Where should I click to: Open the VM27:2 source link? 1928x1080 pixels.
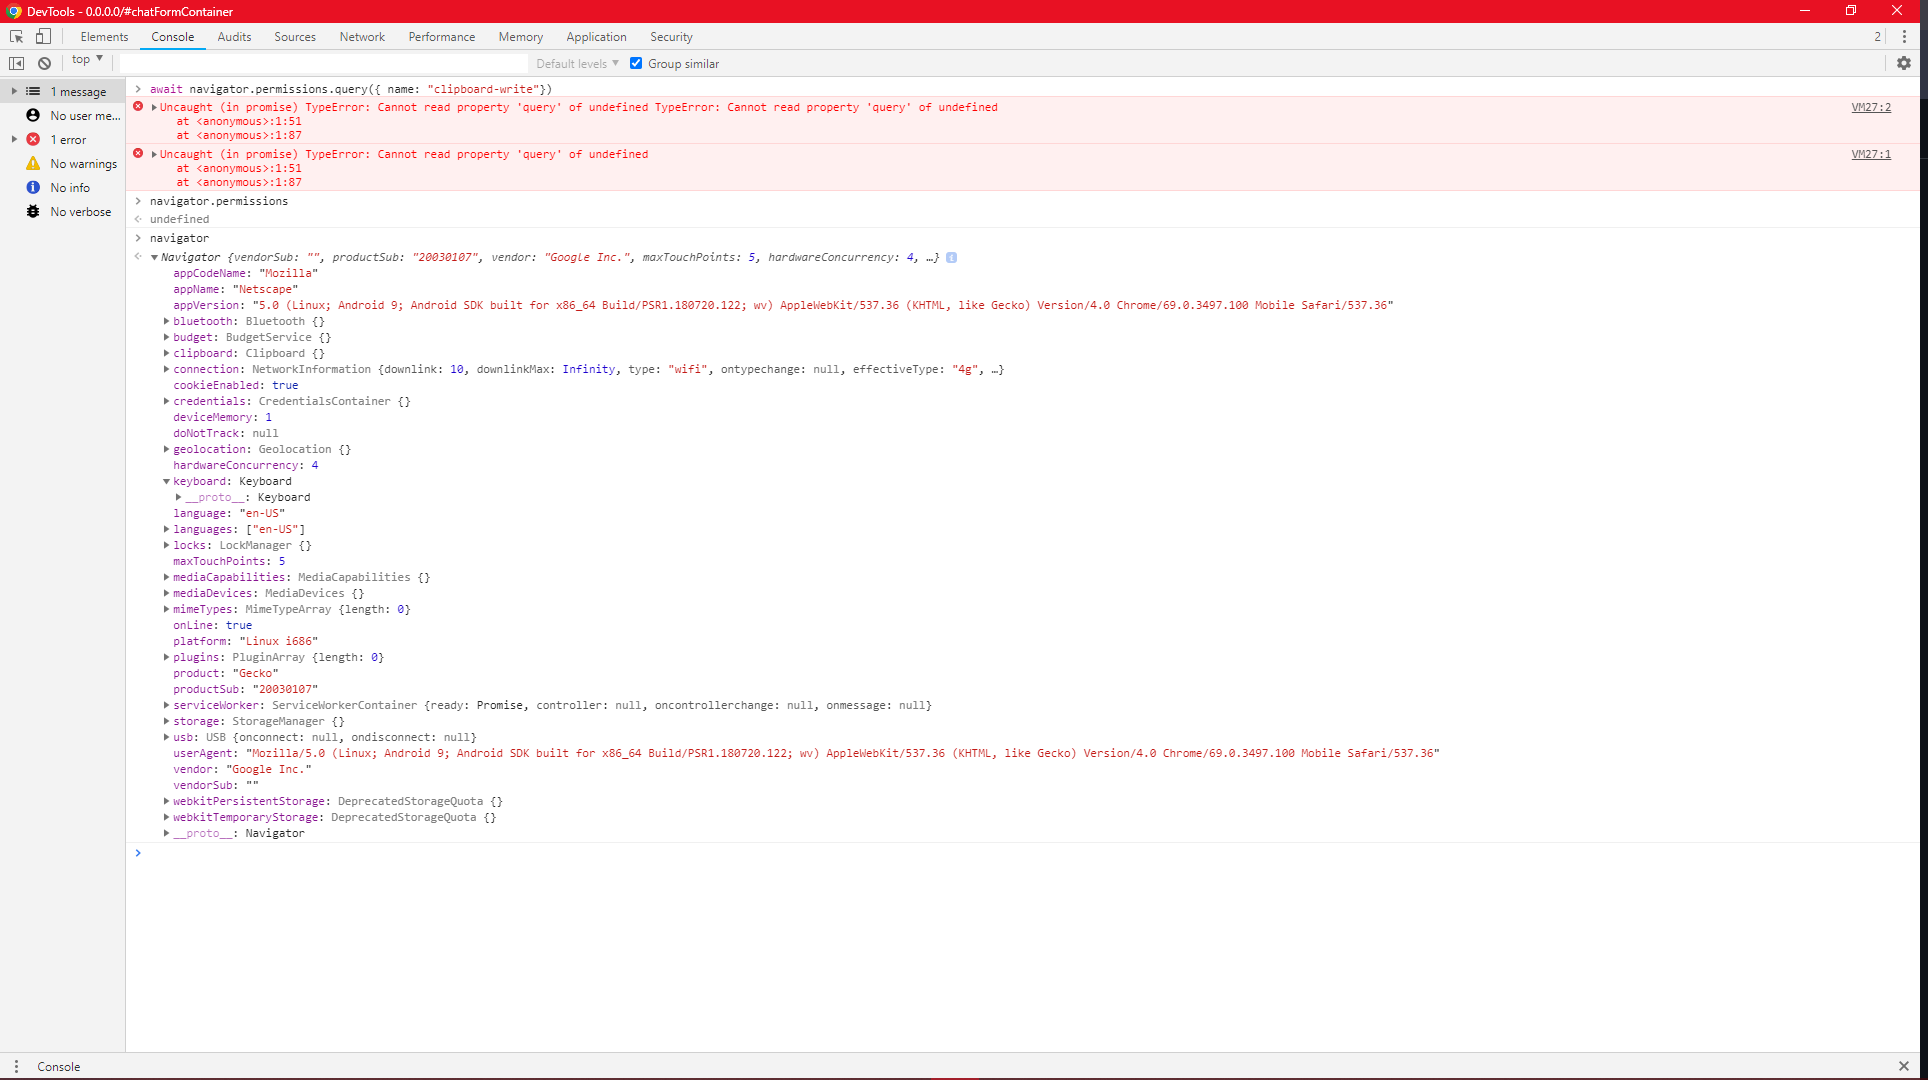coord(1870,107)
